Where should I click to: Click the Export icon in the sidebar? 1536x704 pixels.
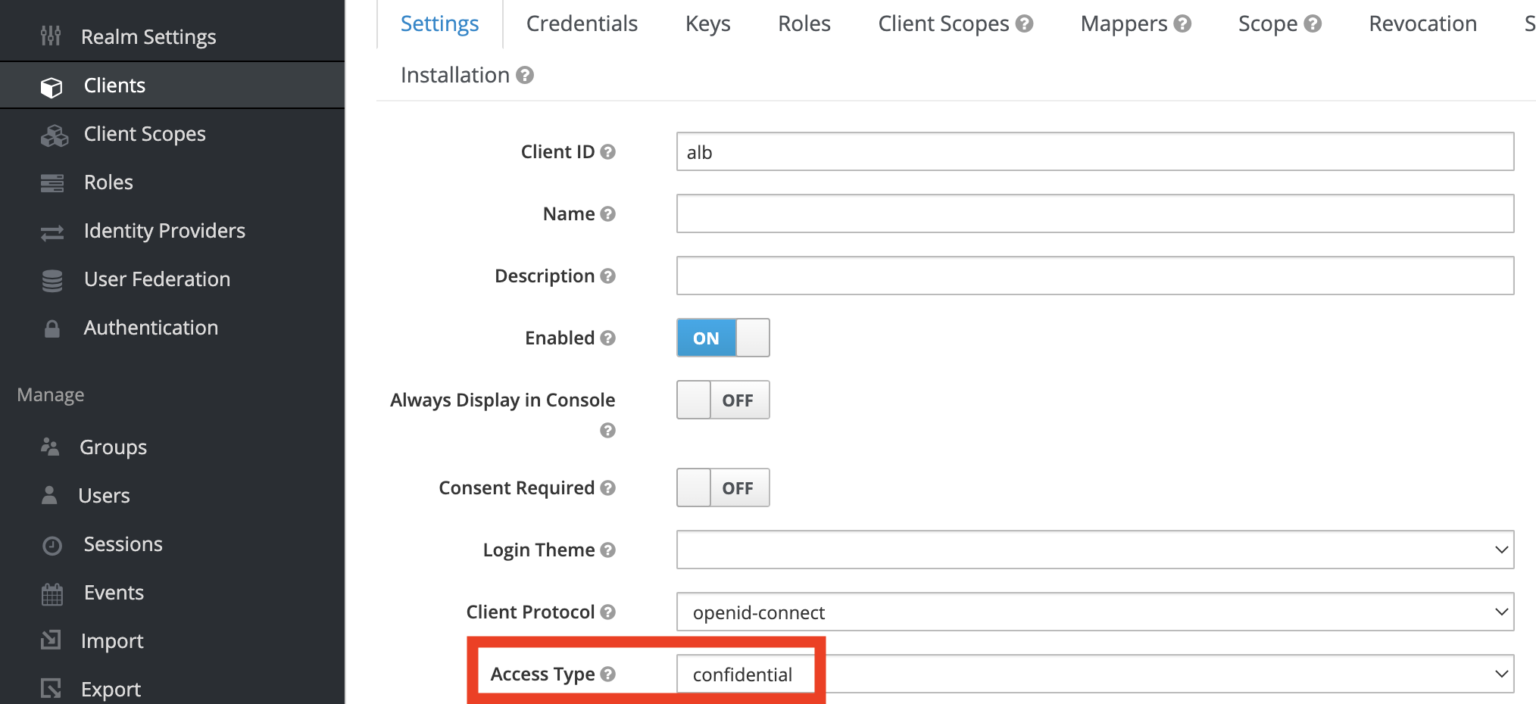52,688
